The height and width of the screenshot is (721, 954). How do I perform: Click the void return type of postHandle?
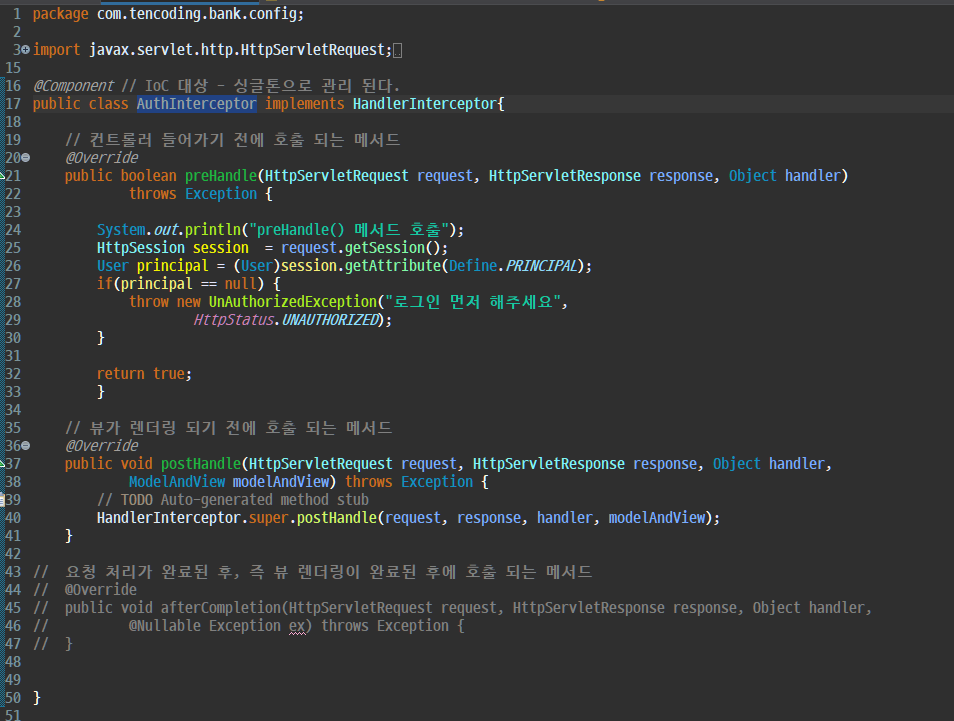click(136, 464)
